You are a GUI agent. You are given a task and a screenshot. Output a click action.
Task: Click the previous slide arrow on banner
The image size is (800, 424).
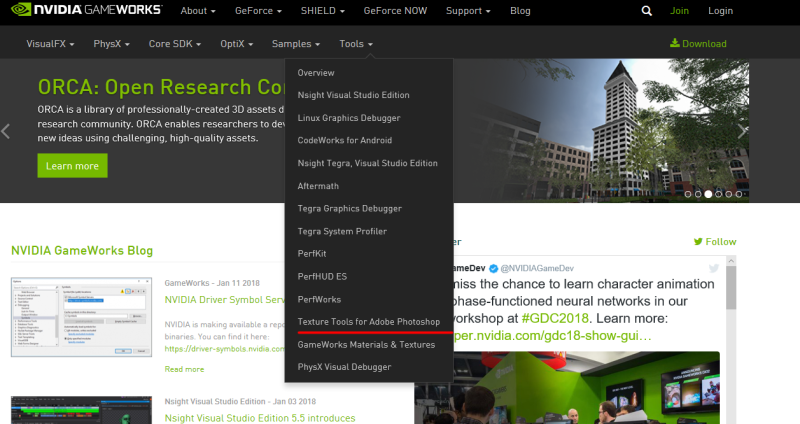6,131
